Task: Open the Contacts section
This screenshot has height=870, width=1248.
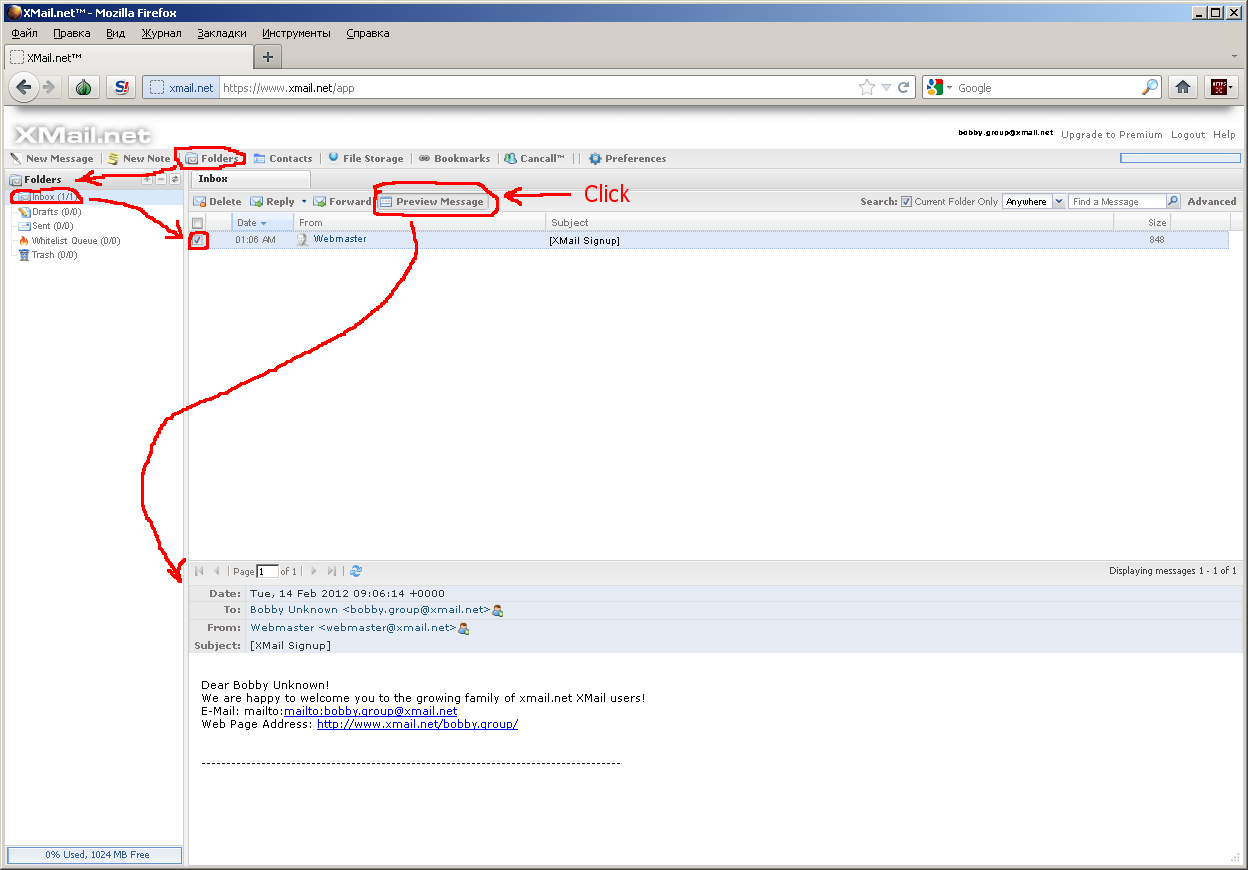Action: pos(283,158)
